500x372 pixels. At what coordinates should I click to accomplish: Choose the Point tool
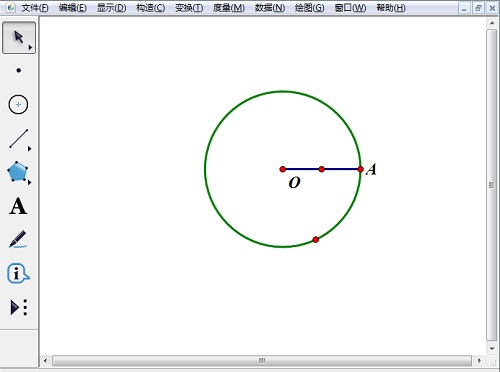pos(19,70)
